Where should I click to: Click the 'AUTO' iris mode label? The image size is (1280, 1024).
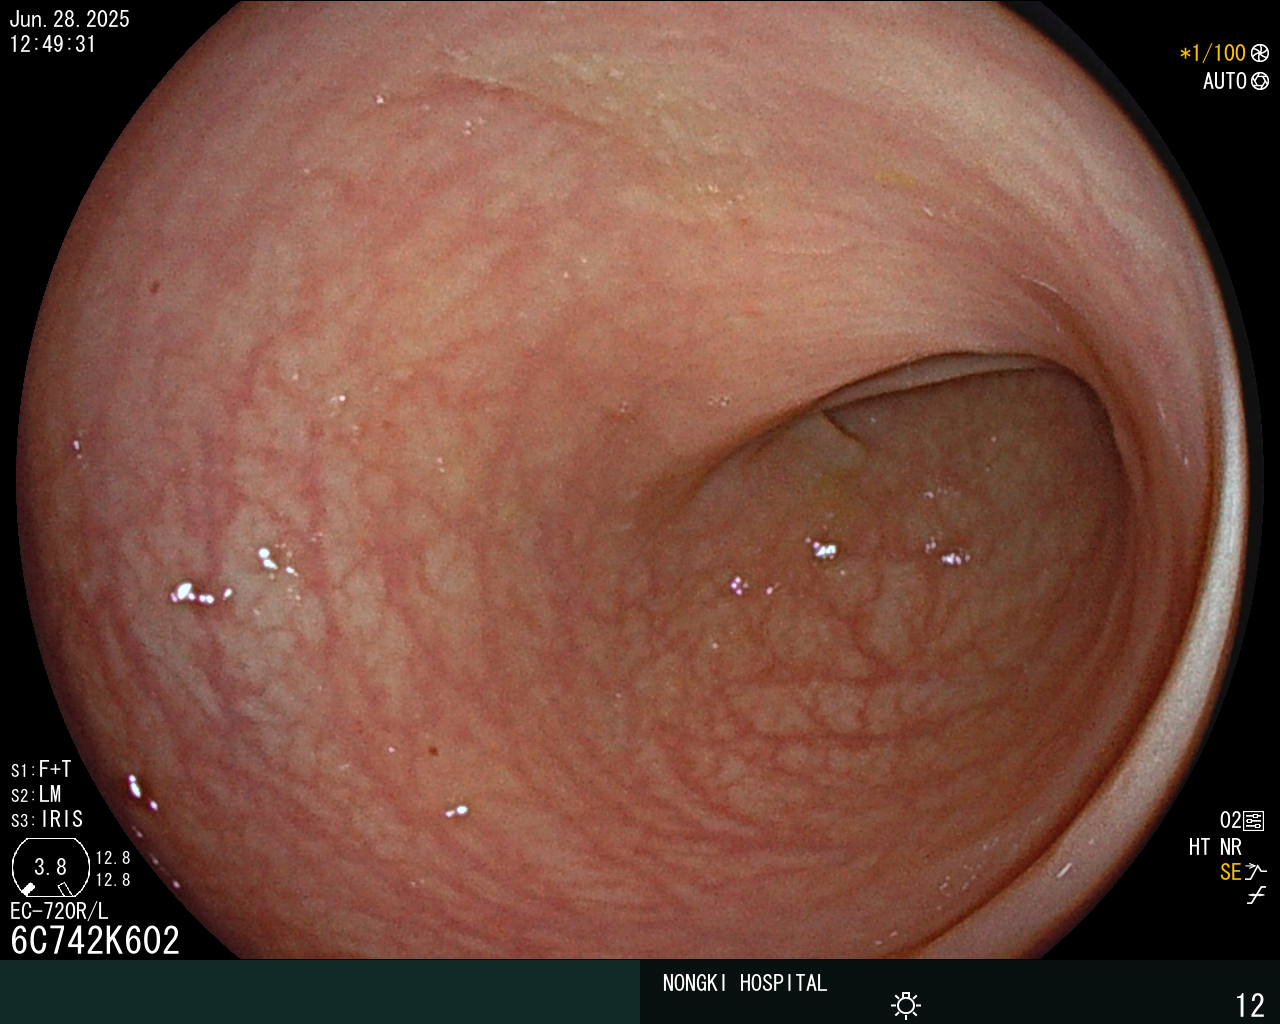pos(1225,81)
